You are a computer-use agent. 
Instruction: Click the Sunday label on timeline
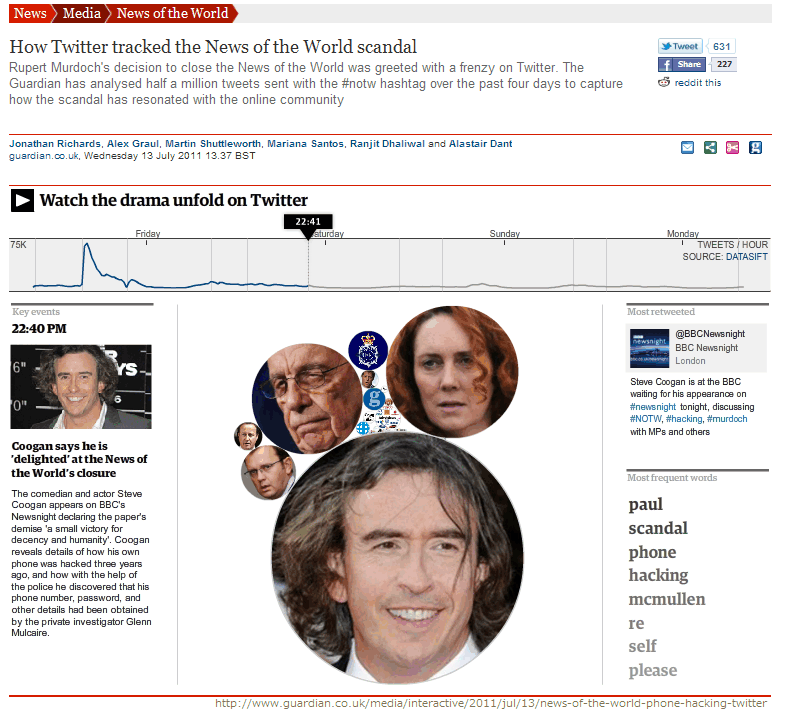click(504, 234)
